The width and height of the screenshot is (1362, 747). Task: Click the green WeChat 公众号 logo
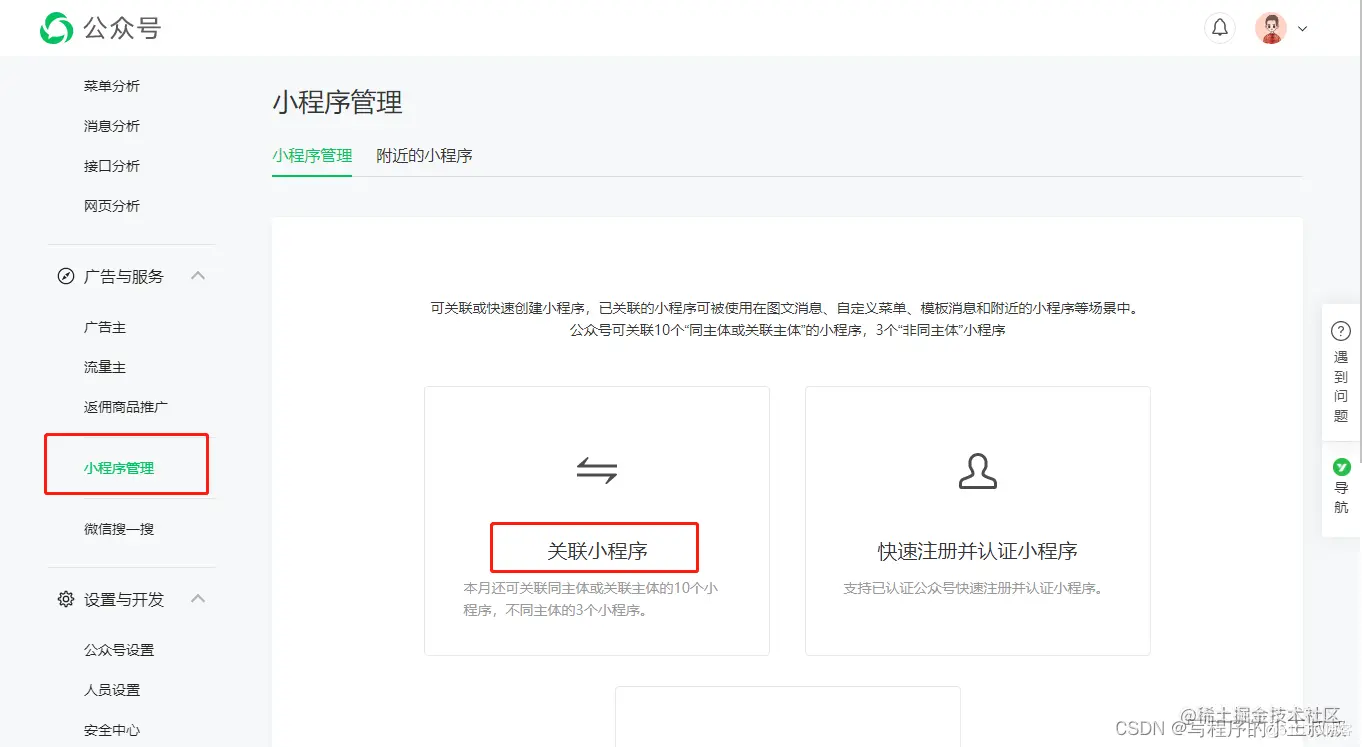[56, 28]
